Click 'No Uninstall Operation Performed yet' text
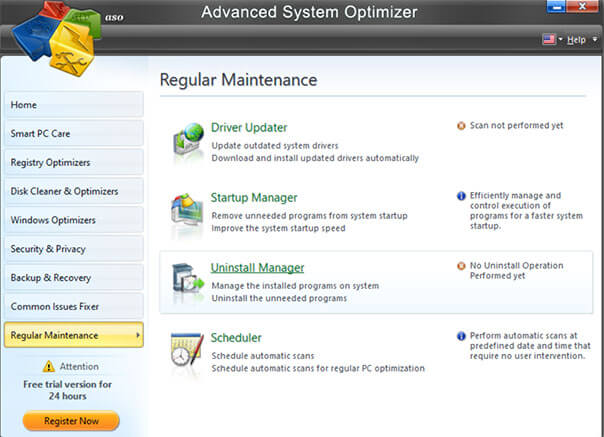The image size is (604, 437). point(517,271)
